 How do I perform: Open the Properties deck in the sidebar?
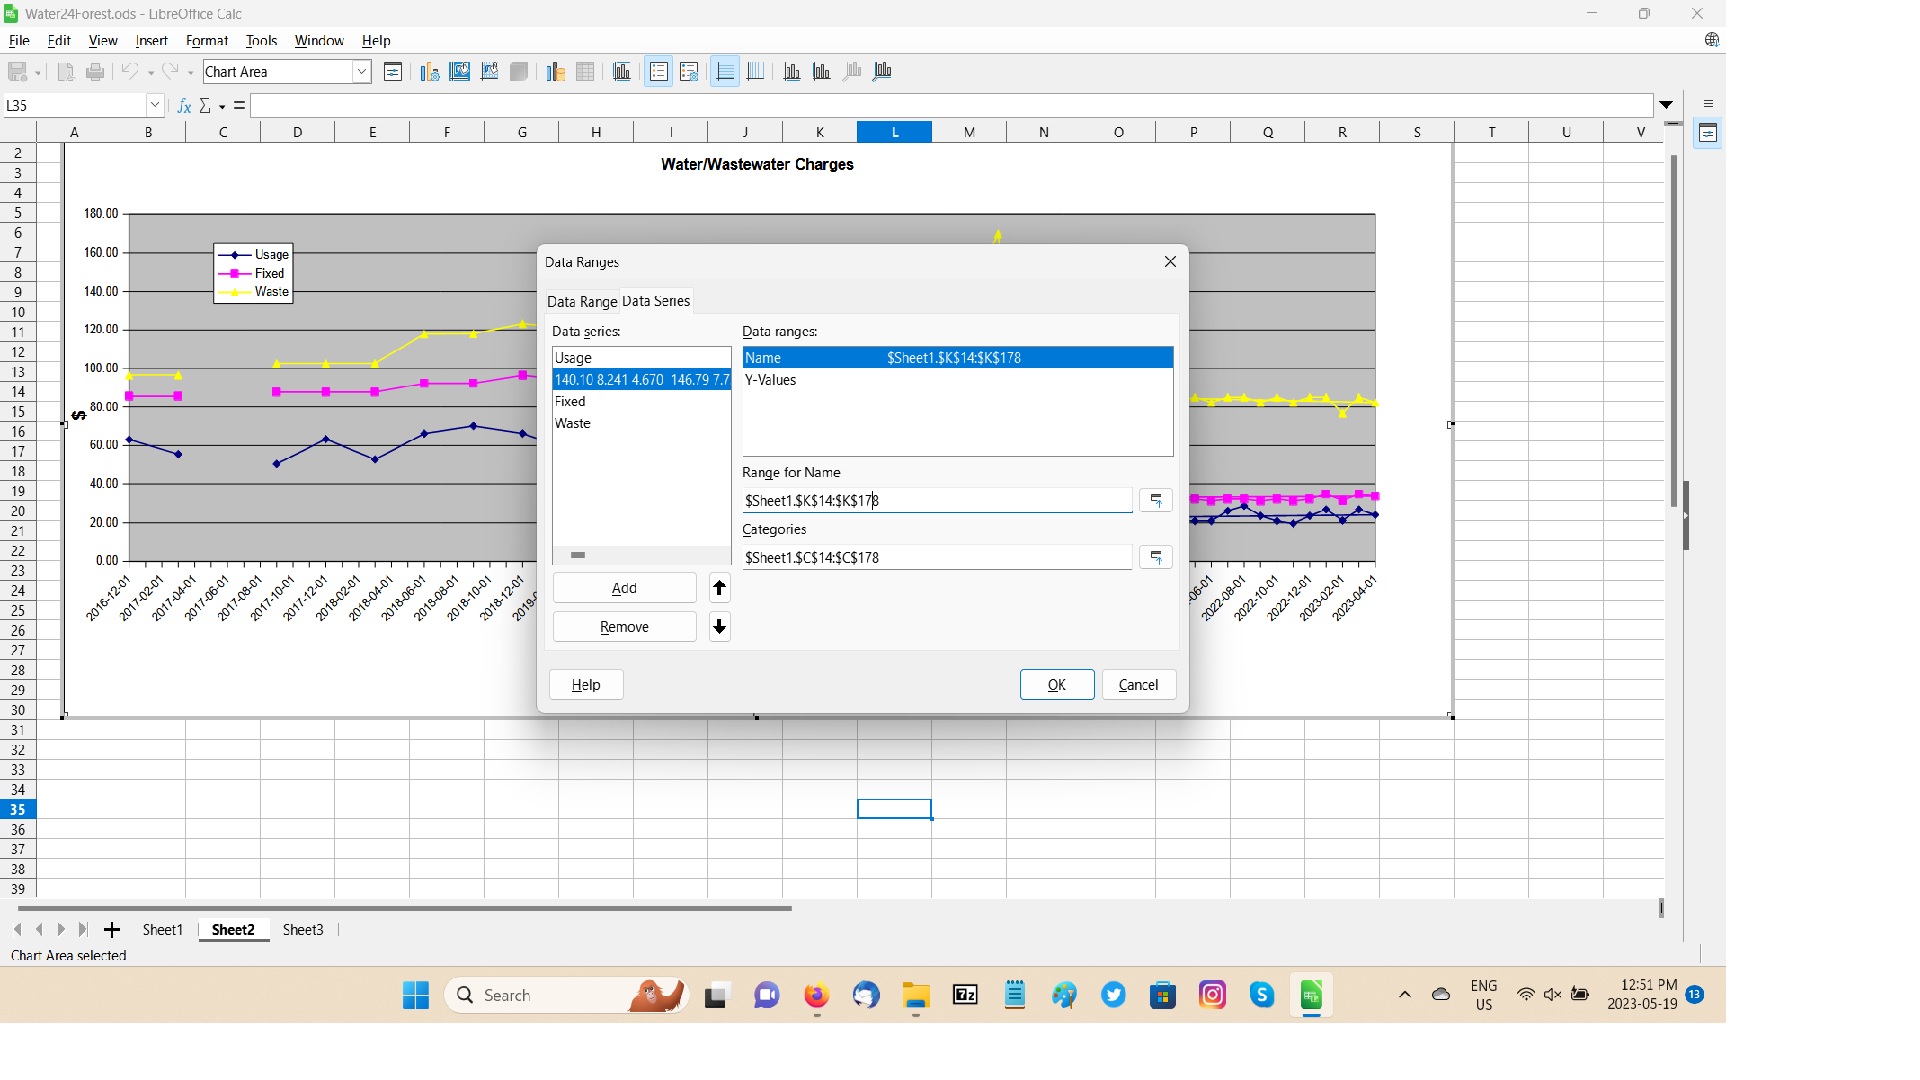pos(1708,132)
